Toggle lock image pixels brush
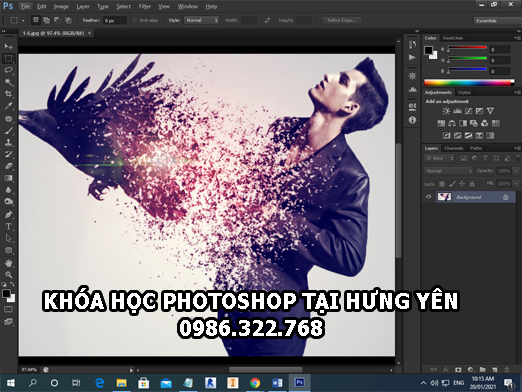This screenshot has height=392, width=522. pyautogui.click(x=452, y=184)
